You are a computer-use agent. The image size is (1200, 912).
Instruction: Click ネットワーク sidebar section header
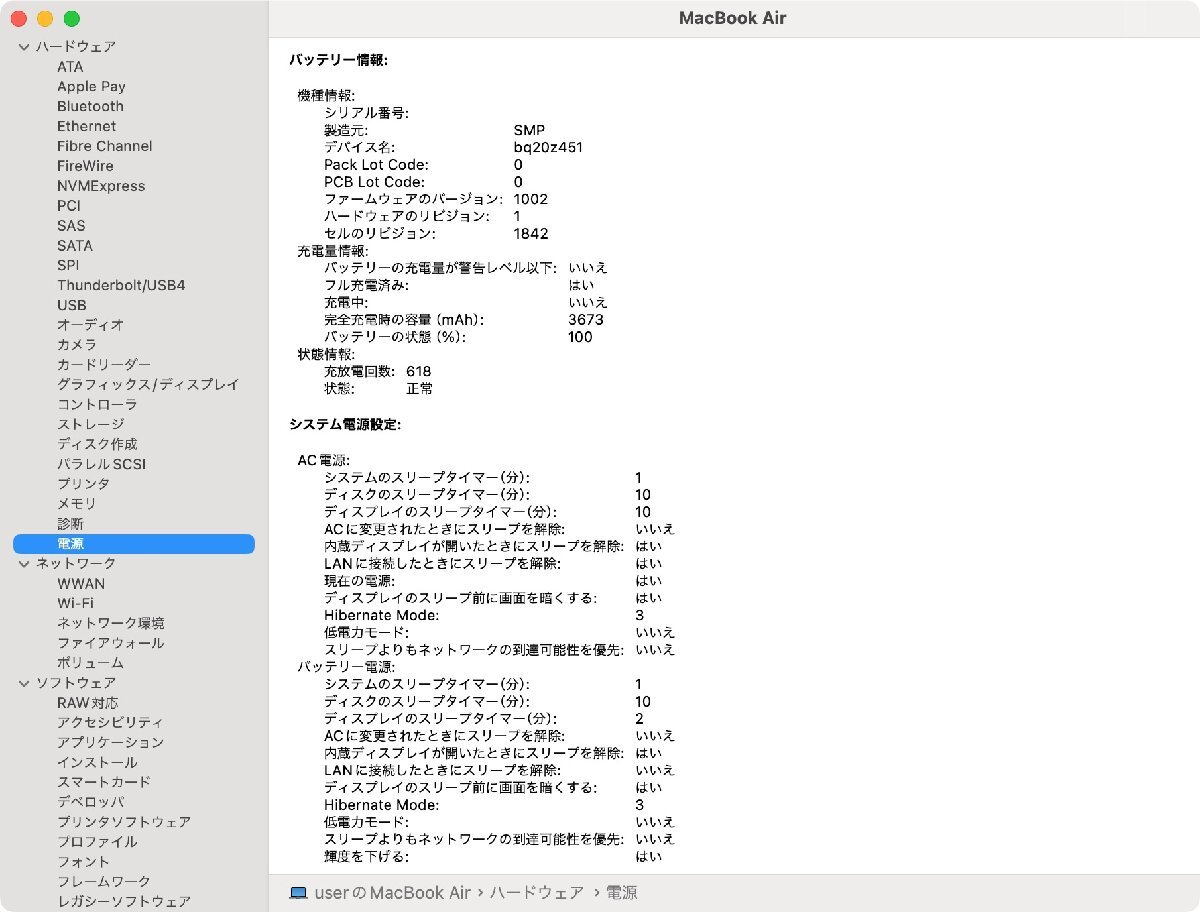[76, 564]
